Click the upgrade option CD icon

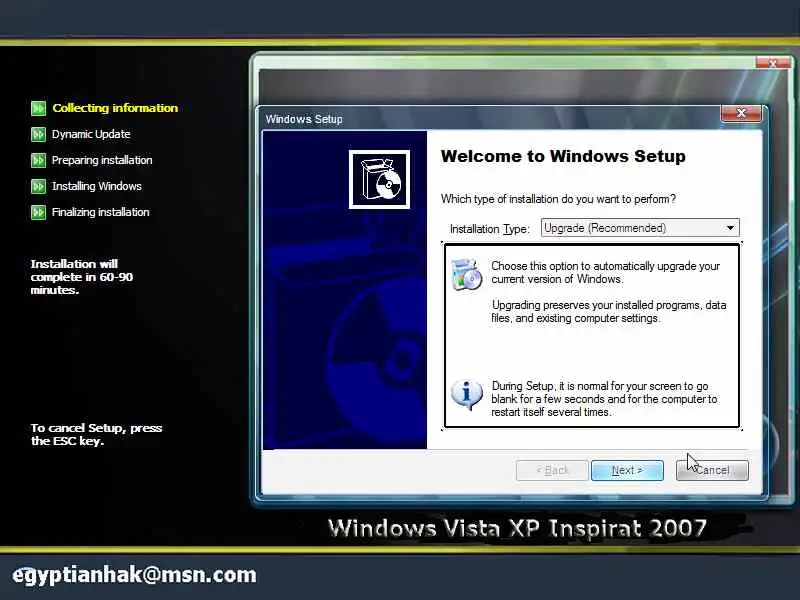pyautogui.click(x=466, y=274)
